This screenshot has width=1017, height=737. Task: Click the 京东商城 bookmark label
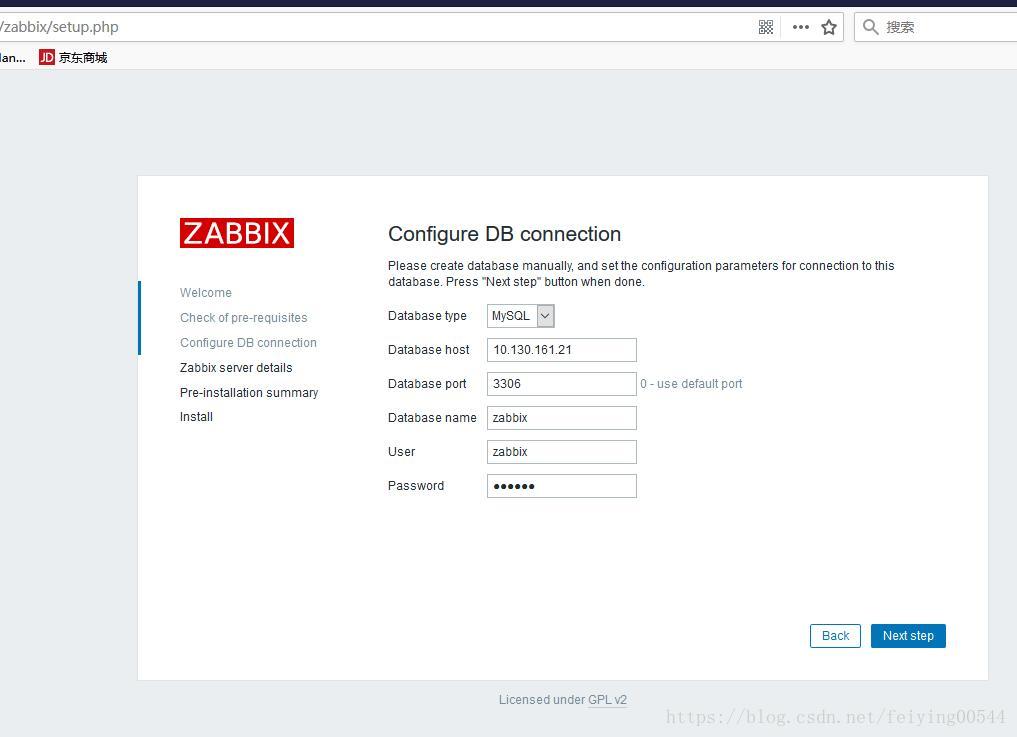(83, 58)
